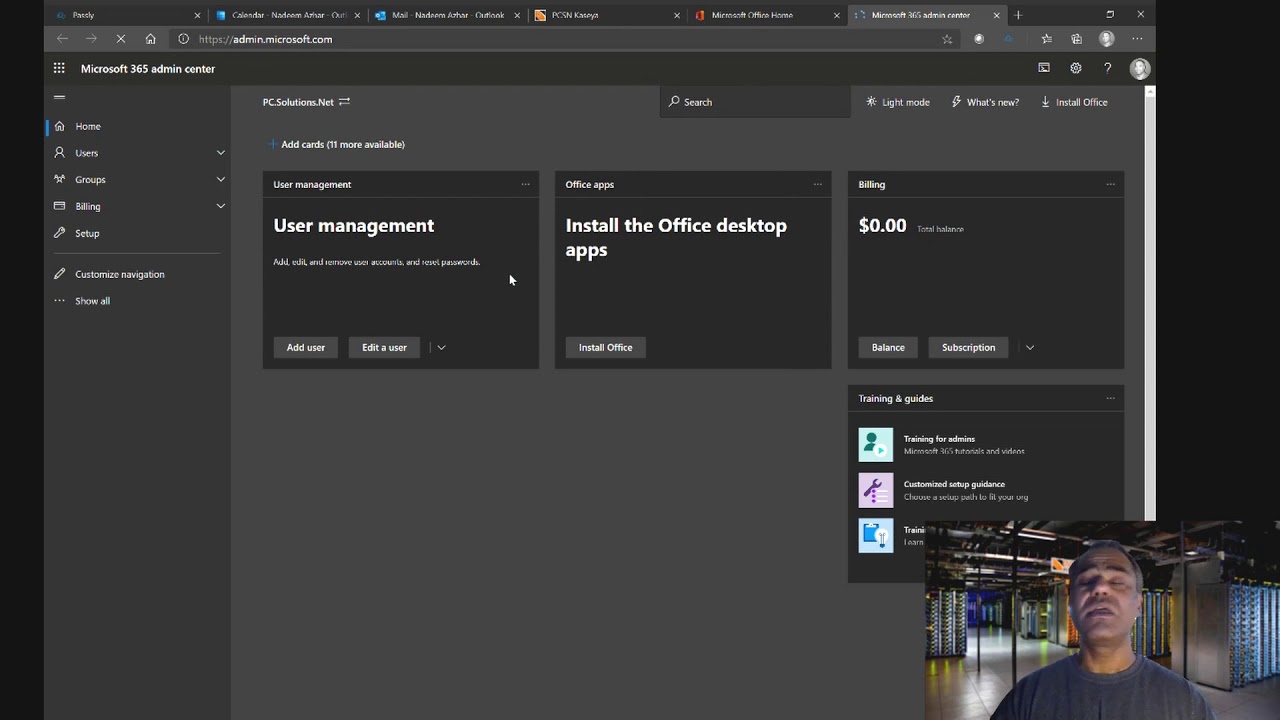Click the Customize navigation pencil icon
This screenshot has height=720, width=1280.
point(59,274)
